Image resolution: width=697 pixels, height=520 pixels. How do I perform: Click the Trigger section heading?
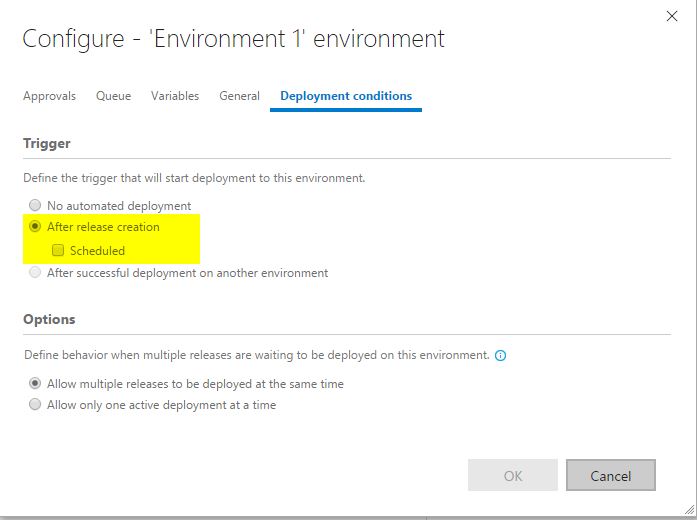pos(47,144)
